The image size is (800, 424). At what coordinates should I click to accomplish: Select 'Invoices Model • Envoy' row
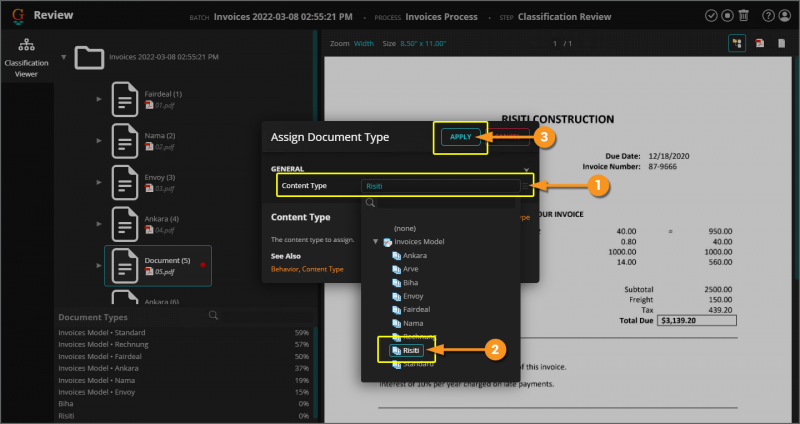click(184, 392)
